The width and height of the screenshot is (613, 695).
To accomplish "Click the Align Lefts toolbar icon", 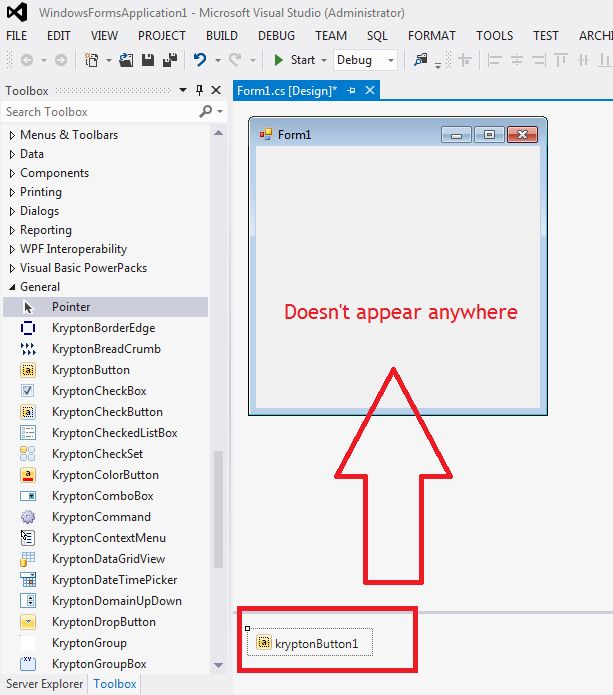I will tap(494, 60).
